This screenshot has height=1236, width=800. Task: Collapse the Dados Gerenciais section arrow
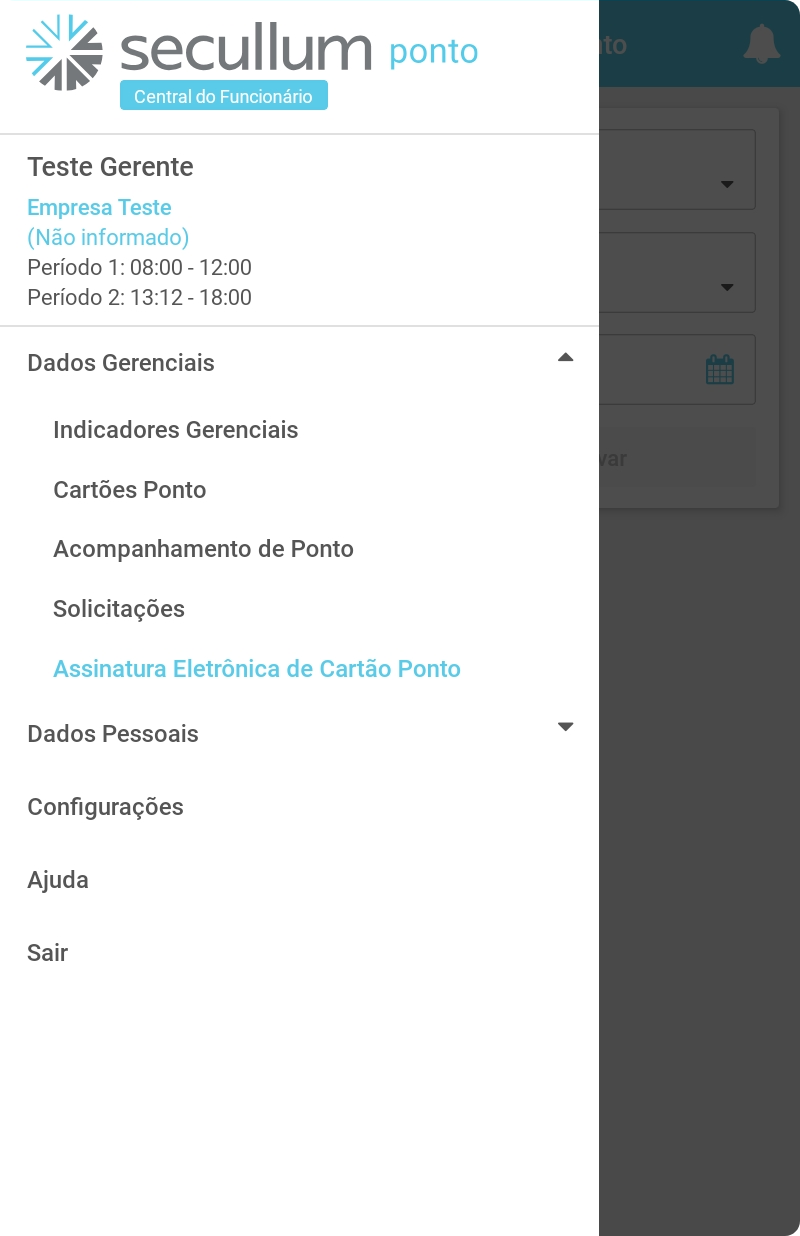[565, 358]
